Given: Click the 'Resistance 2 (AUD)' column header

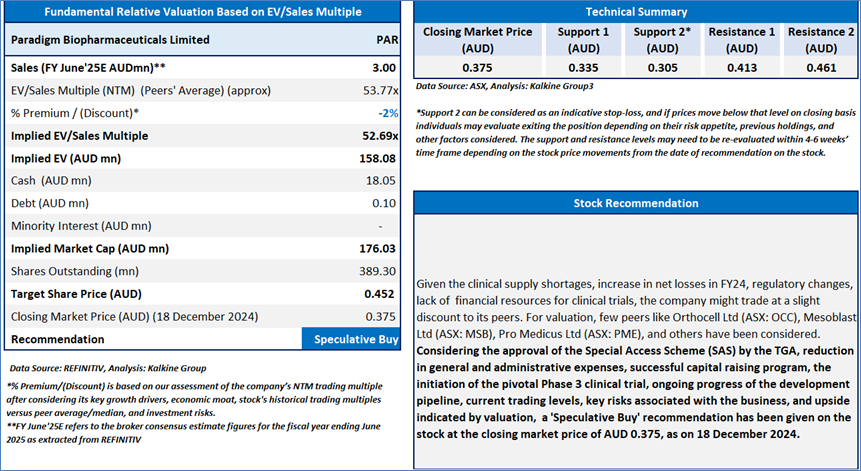Looking at the screenshot, I should coord(821,40).
